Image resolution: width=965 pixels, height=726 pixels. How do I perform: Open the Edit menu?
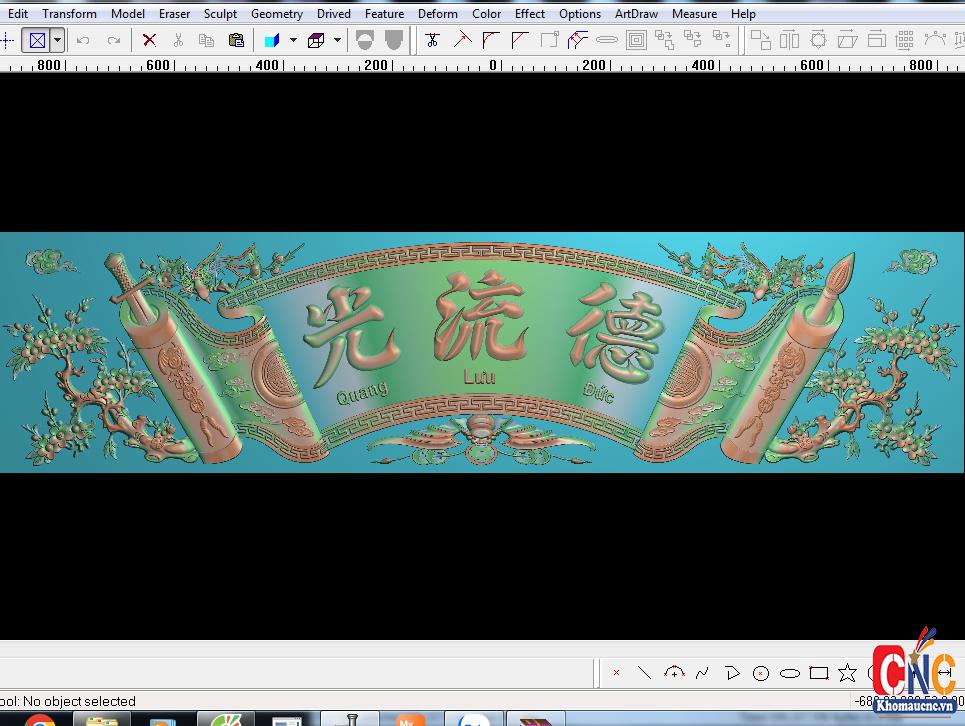coord(18,14)
